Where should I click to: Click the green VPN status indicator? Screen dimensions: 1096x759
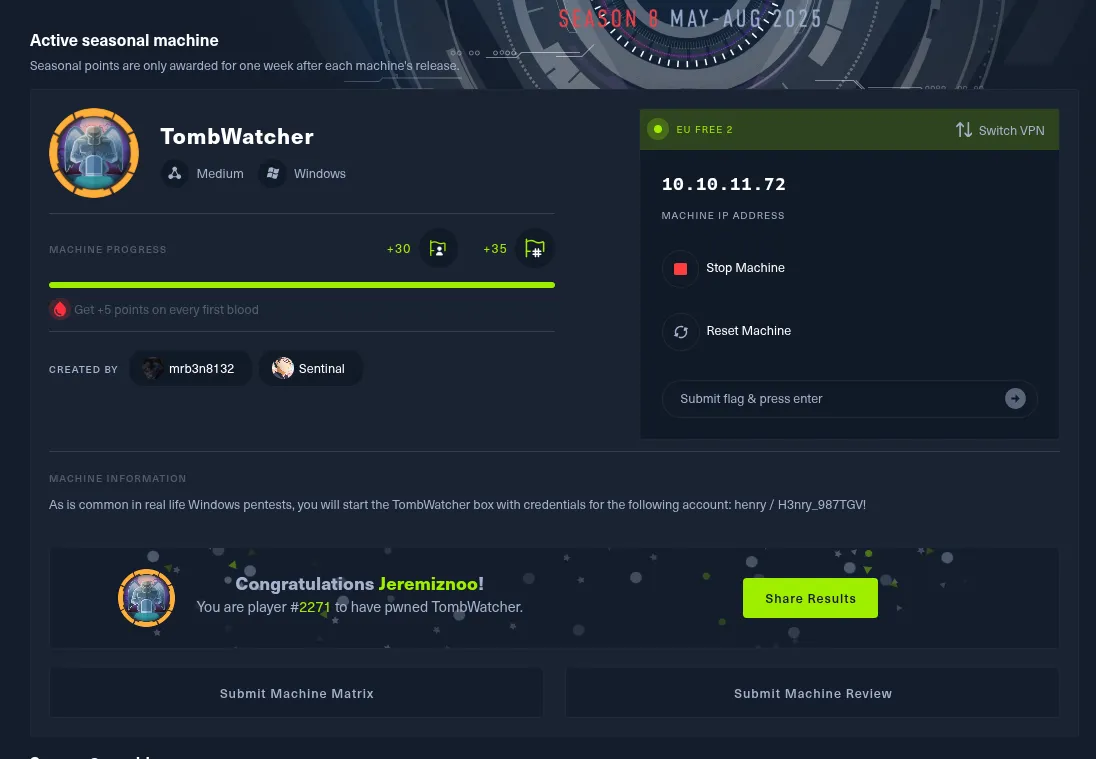658,129
